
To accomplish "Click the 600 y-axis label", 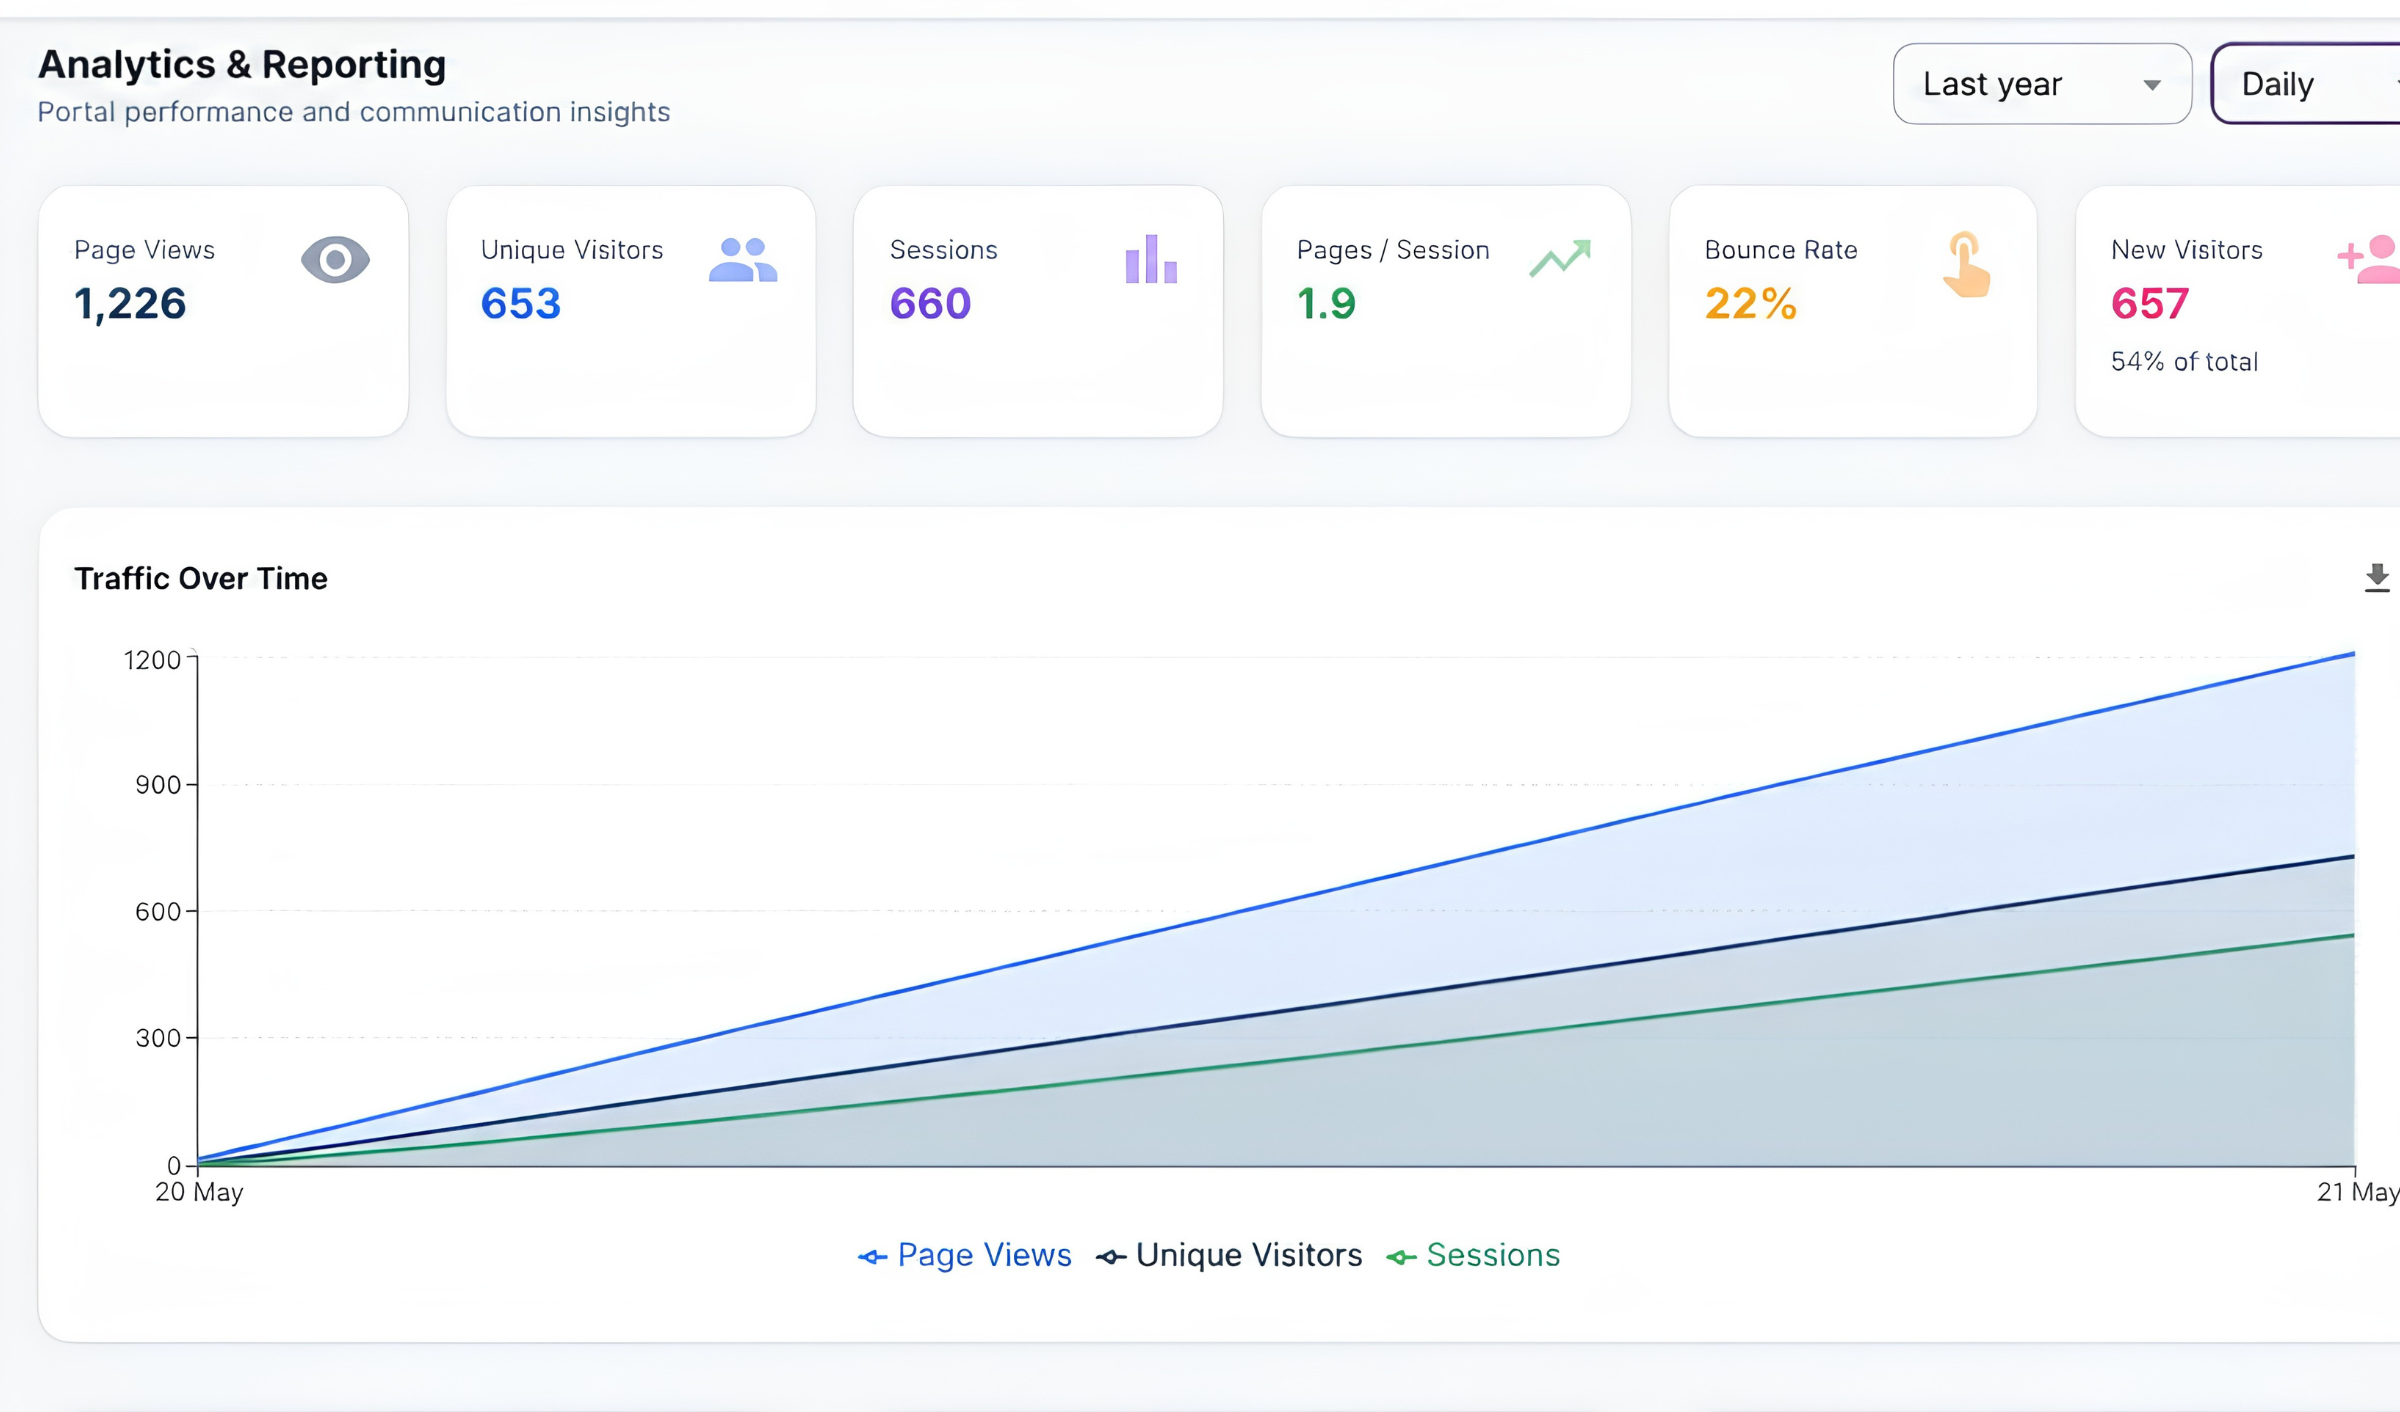I will pyautogui.click(x=158, y=912).
